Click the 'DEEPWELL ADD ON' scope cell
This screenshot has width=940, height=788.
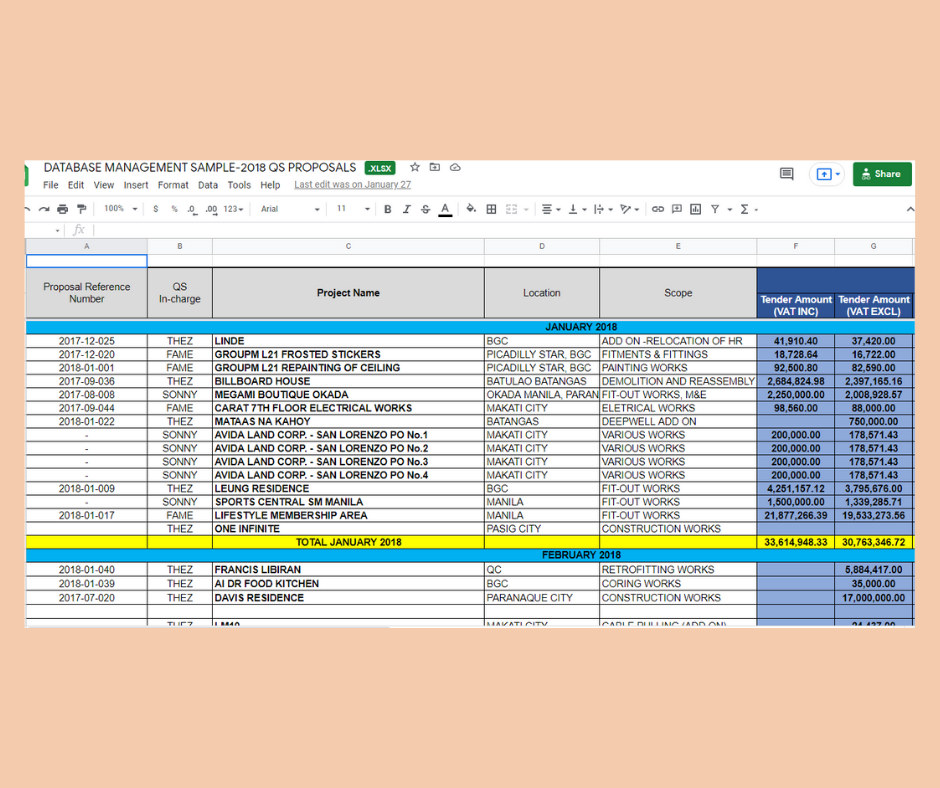click(678, 422)
